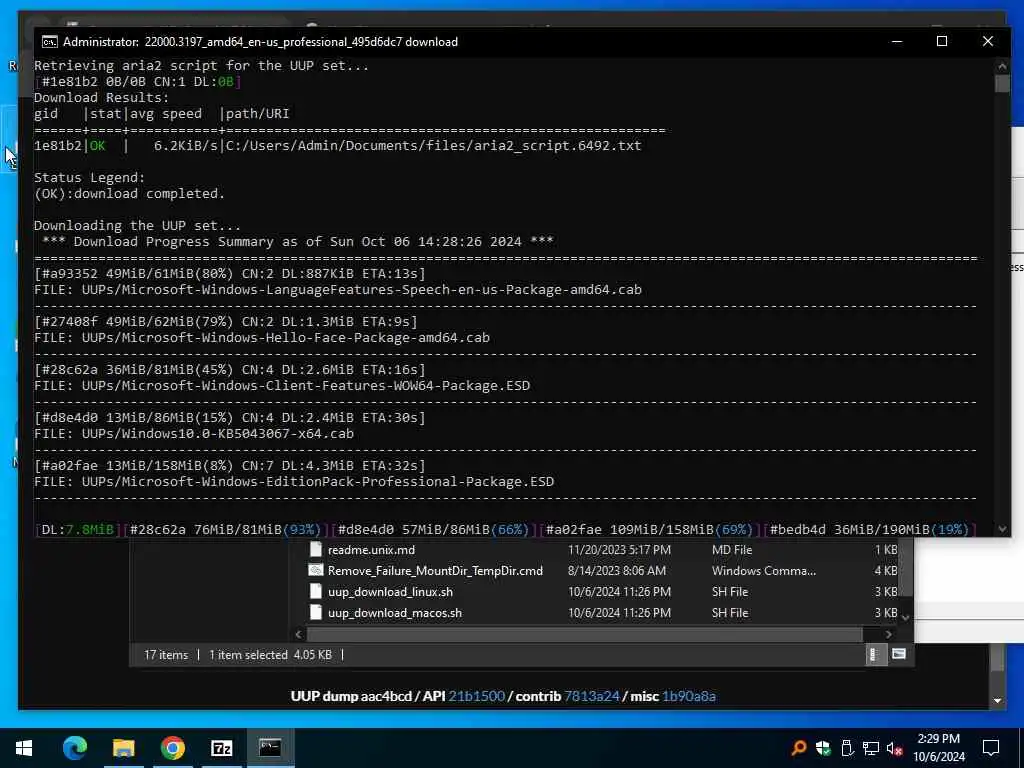Select readme.unix.md in File Explorer

371,550
